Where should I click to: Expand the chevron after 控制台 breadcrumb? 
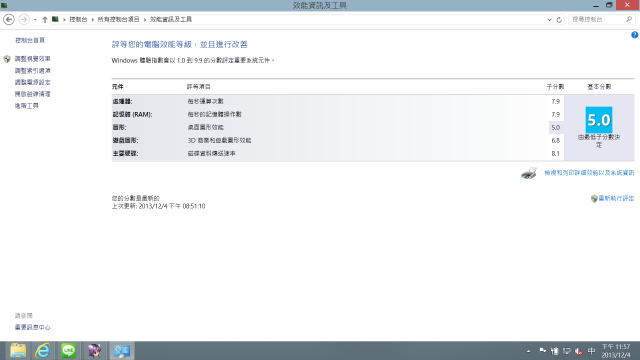92,20
